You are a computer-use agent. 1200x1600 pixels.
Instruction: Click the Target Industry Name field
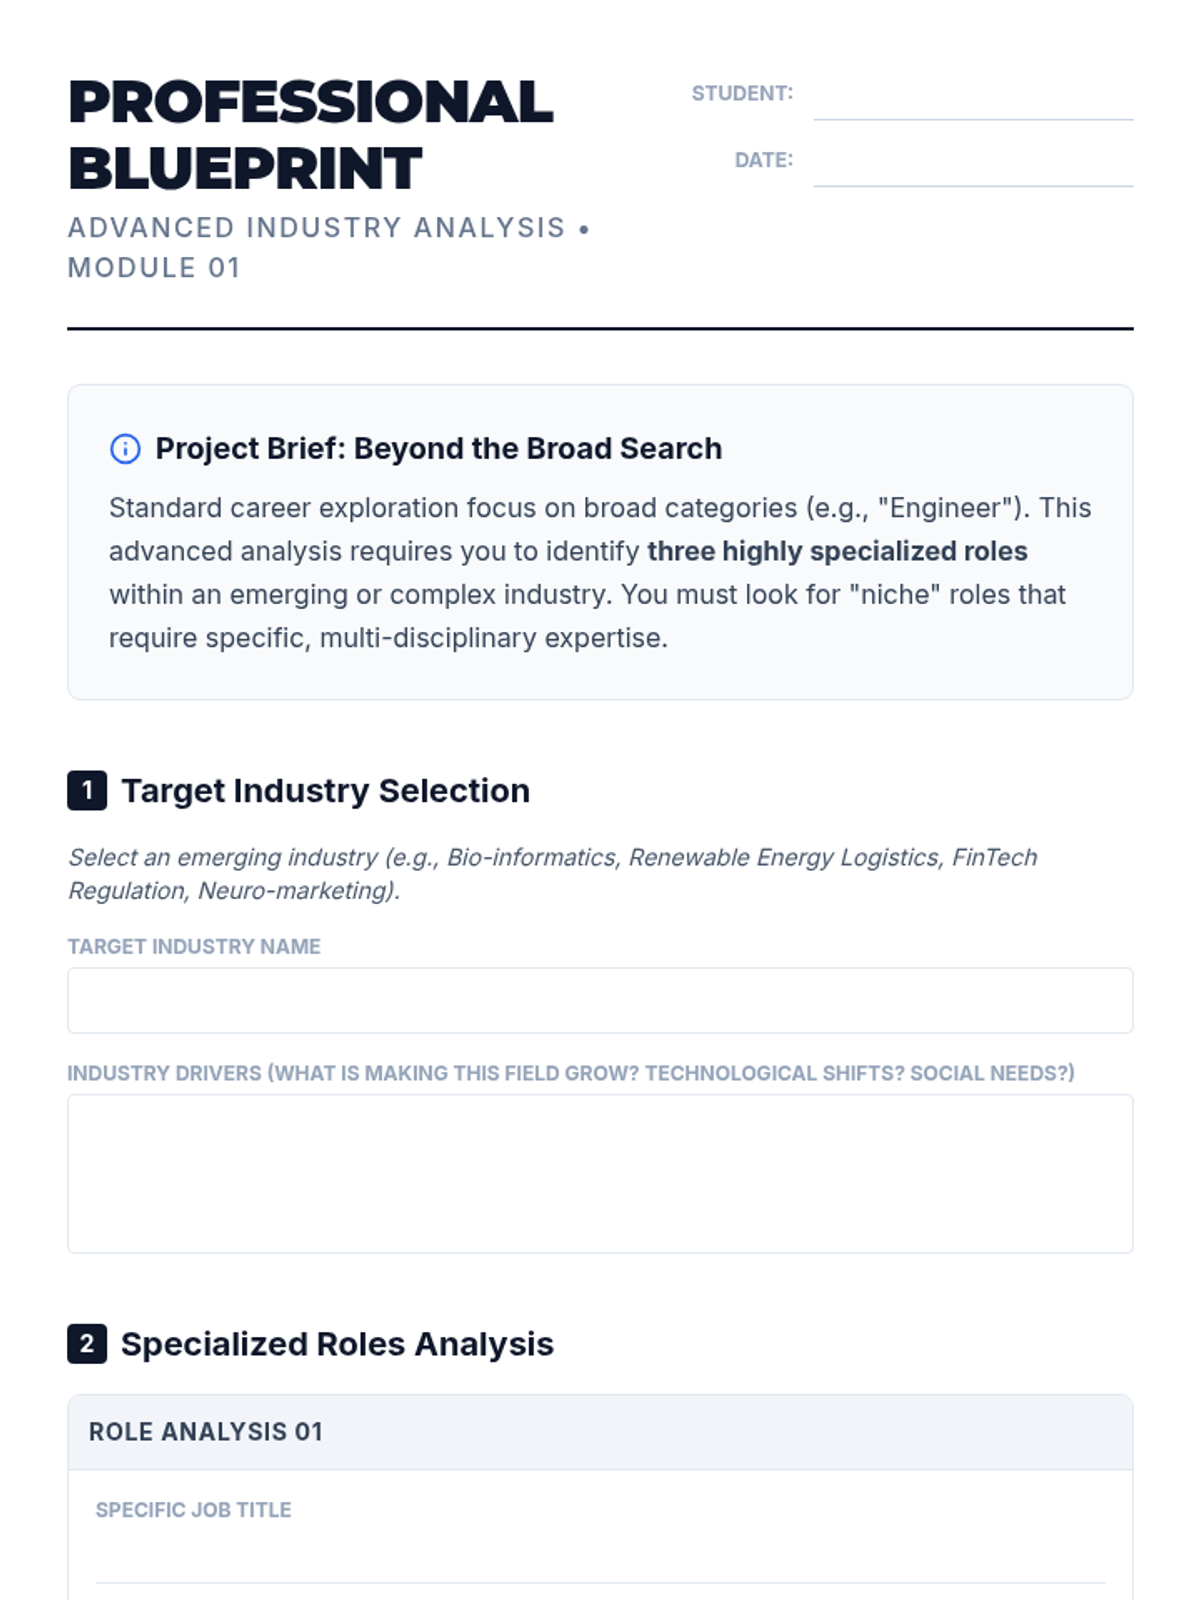point(600,1000)
